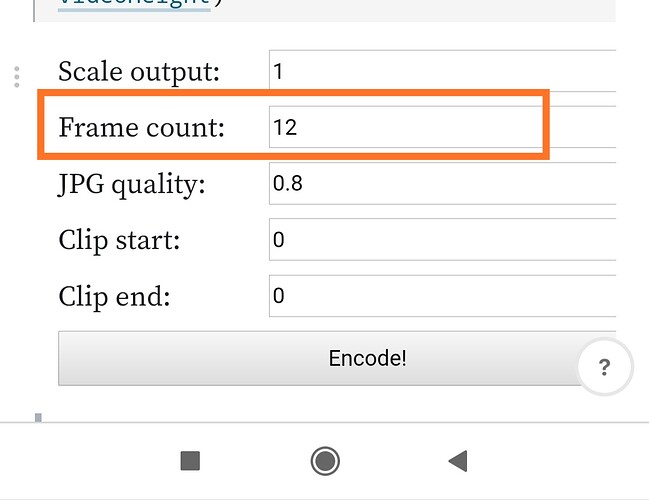Click the "JPG quality:" label text
The image size is (649, 500).
132,184
